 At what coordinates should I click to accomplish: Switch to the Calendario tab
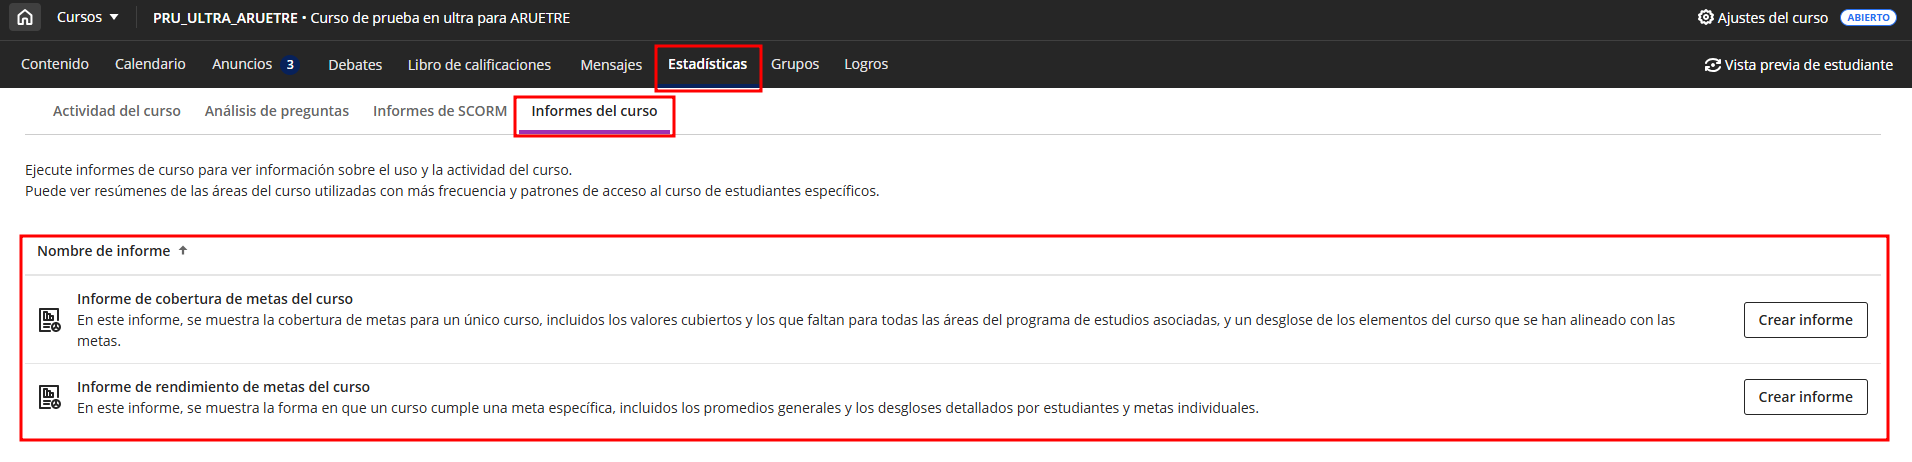pyautogui.click(x=150, y=64)
